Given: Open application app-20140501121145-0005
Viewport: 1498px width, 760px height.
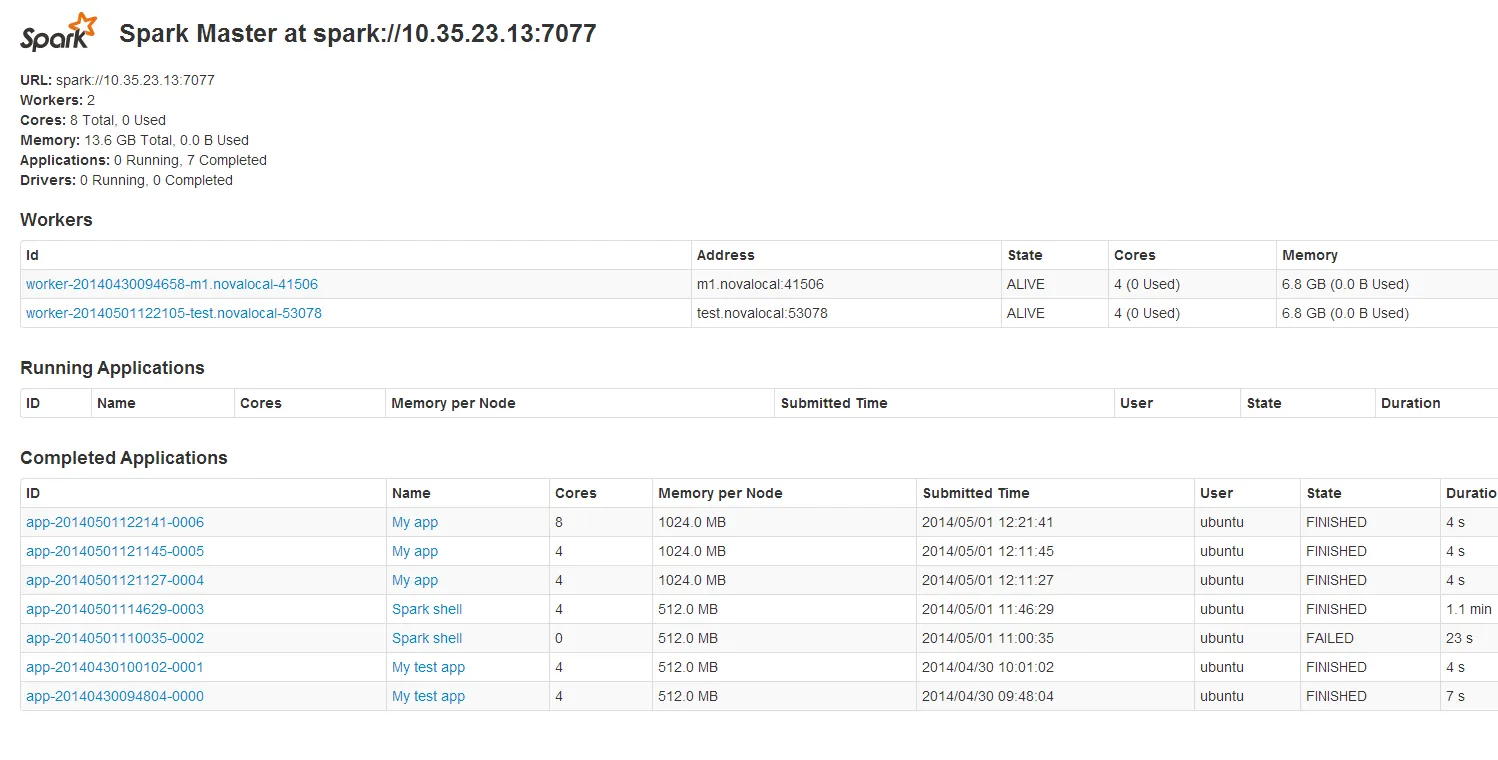Looking at the screenshot, I should coord(115,551).
